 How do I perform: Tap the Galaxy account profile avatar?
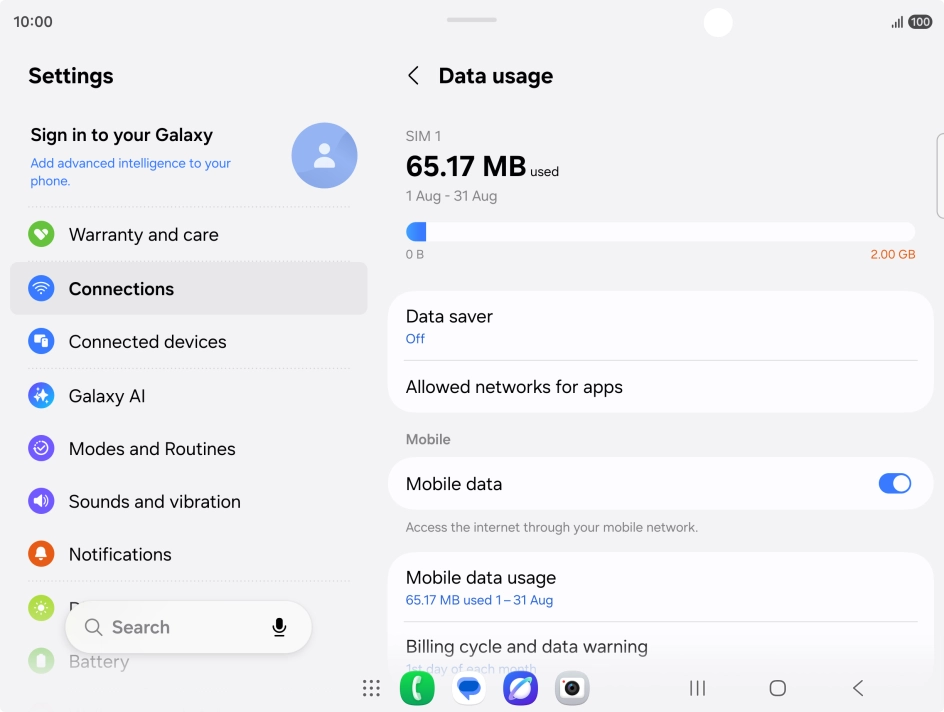pyautogui.click(x=324, y=155)
